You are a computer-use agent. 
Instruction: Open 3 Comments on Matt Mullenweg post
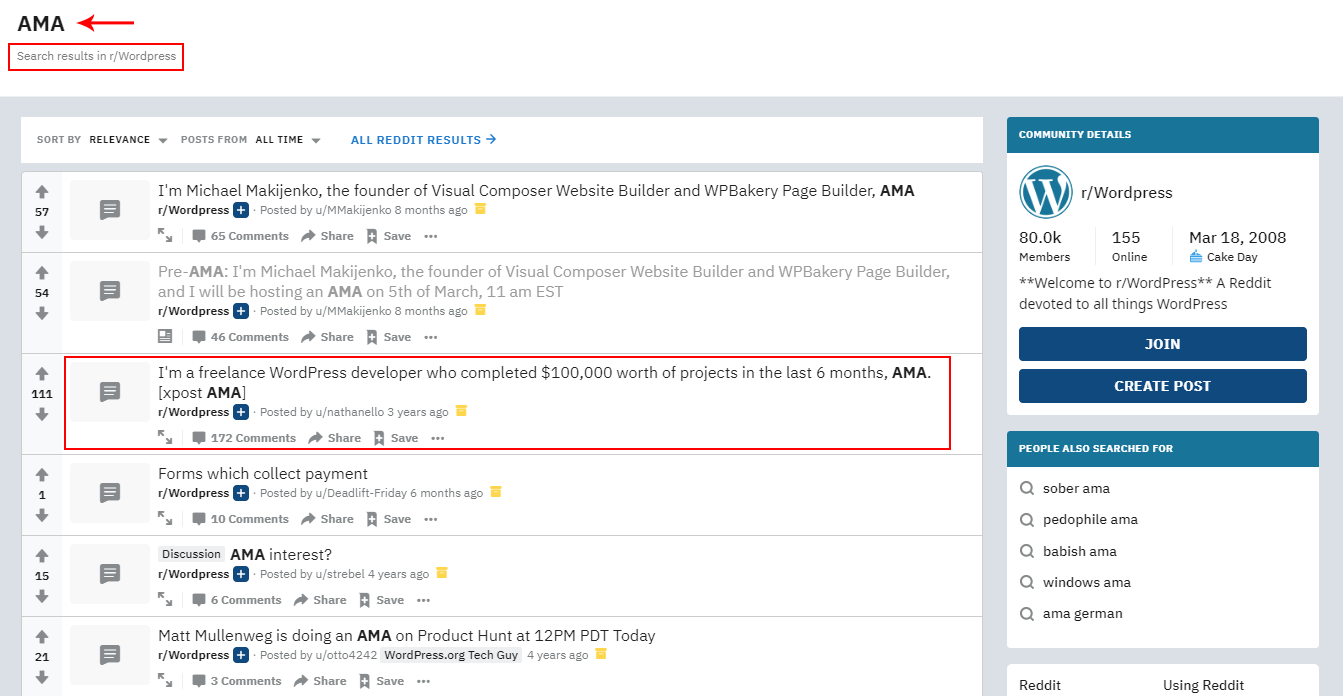(x=237, y=681)
